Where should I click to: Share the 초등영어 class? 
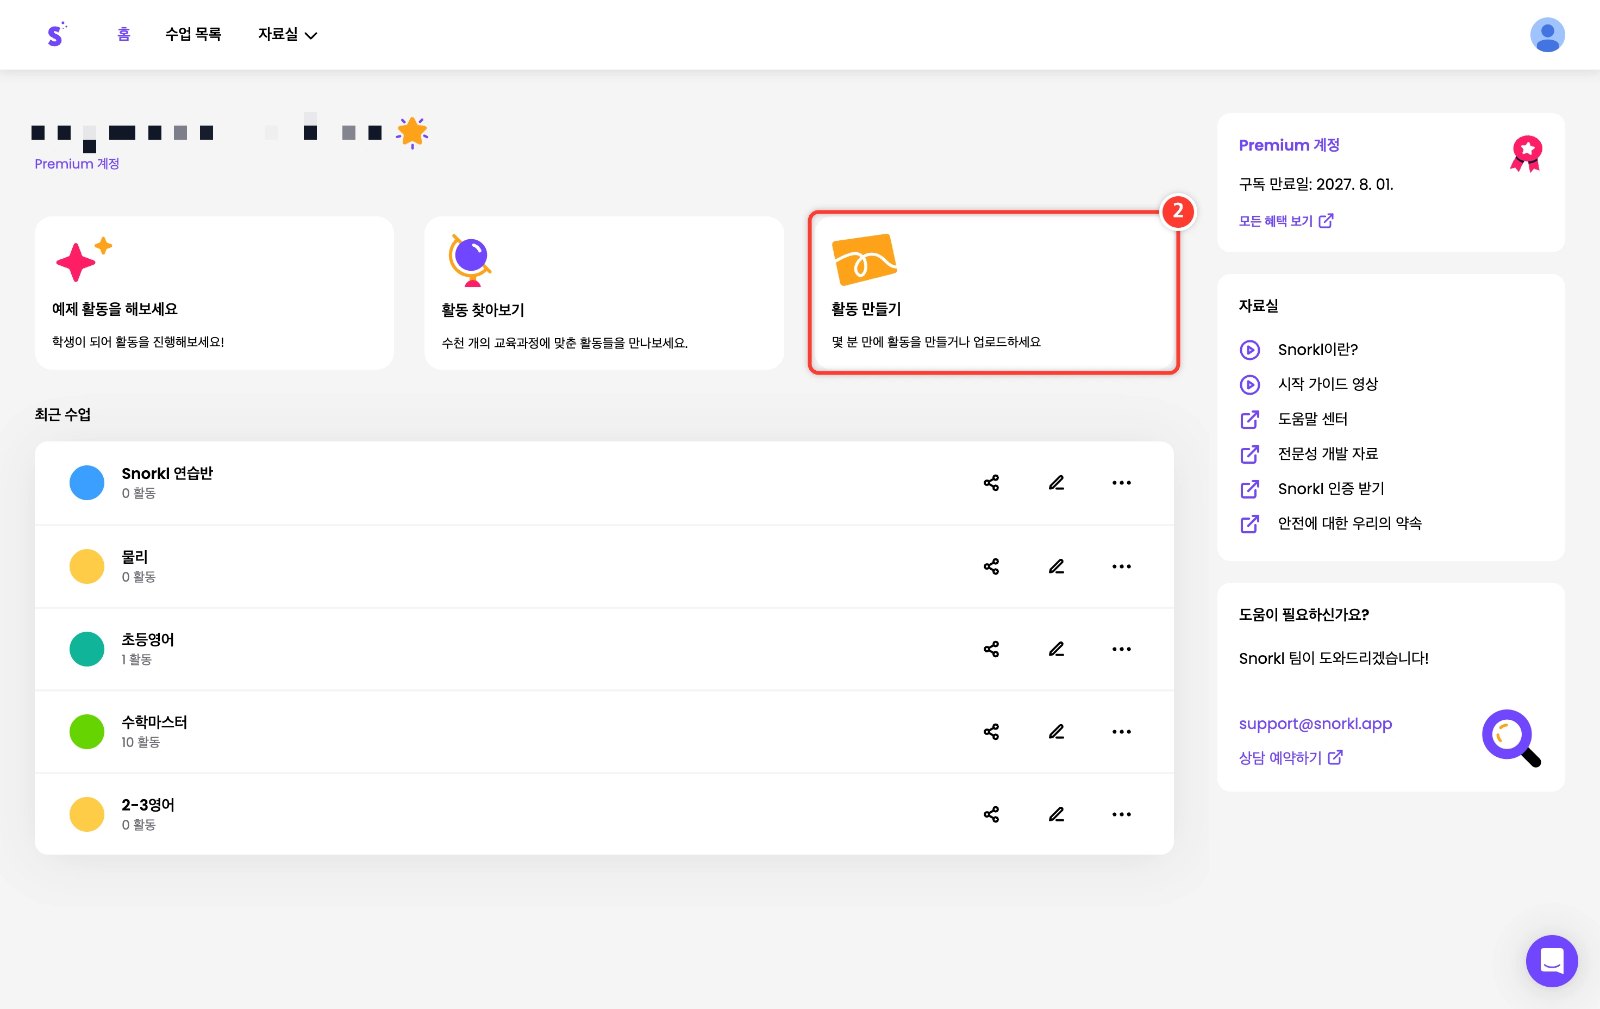[991, 649]
